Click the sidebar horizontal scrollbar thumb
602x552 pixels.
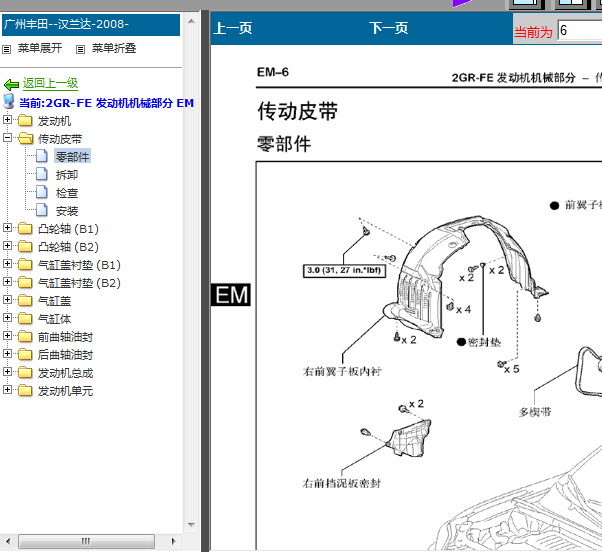(86, 541)
